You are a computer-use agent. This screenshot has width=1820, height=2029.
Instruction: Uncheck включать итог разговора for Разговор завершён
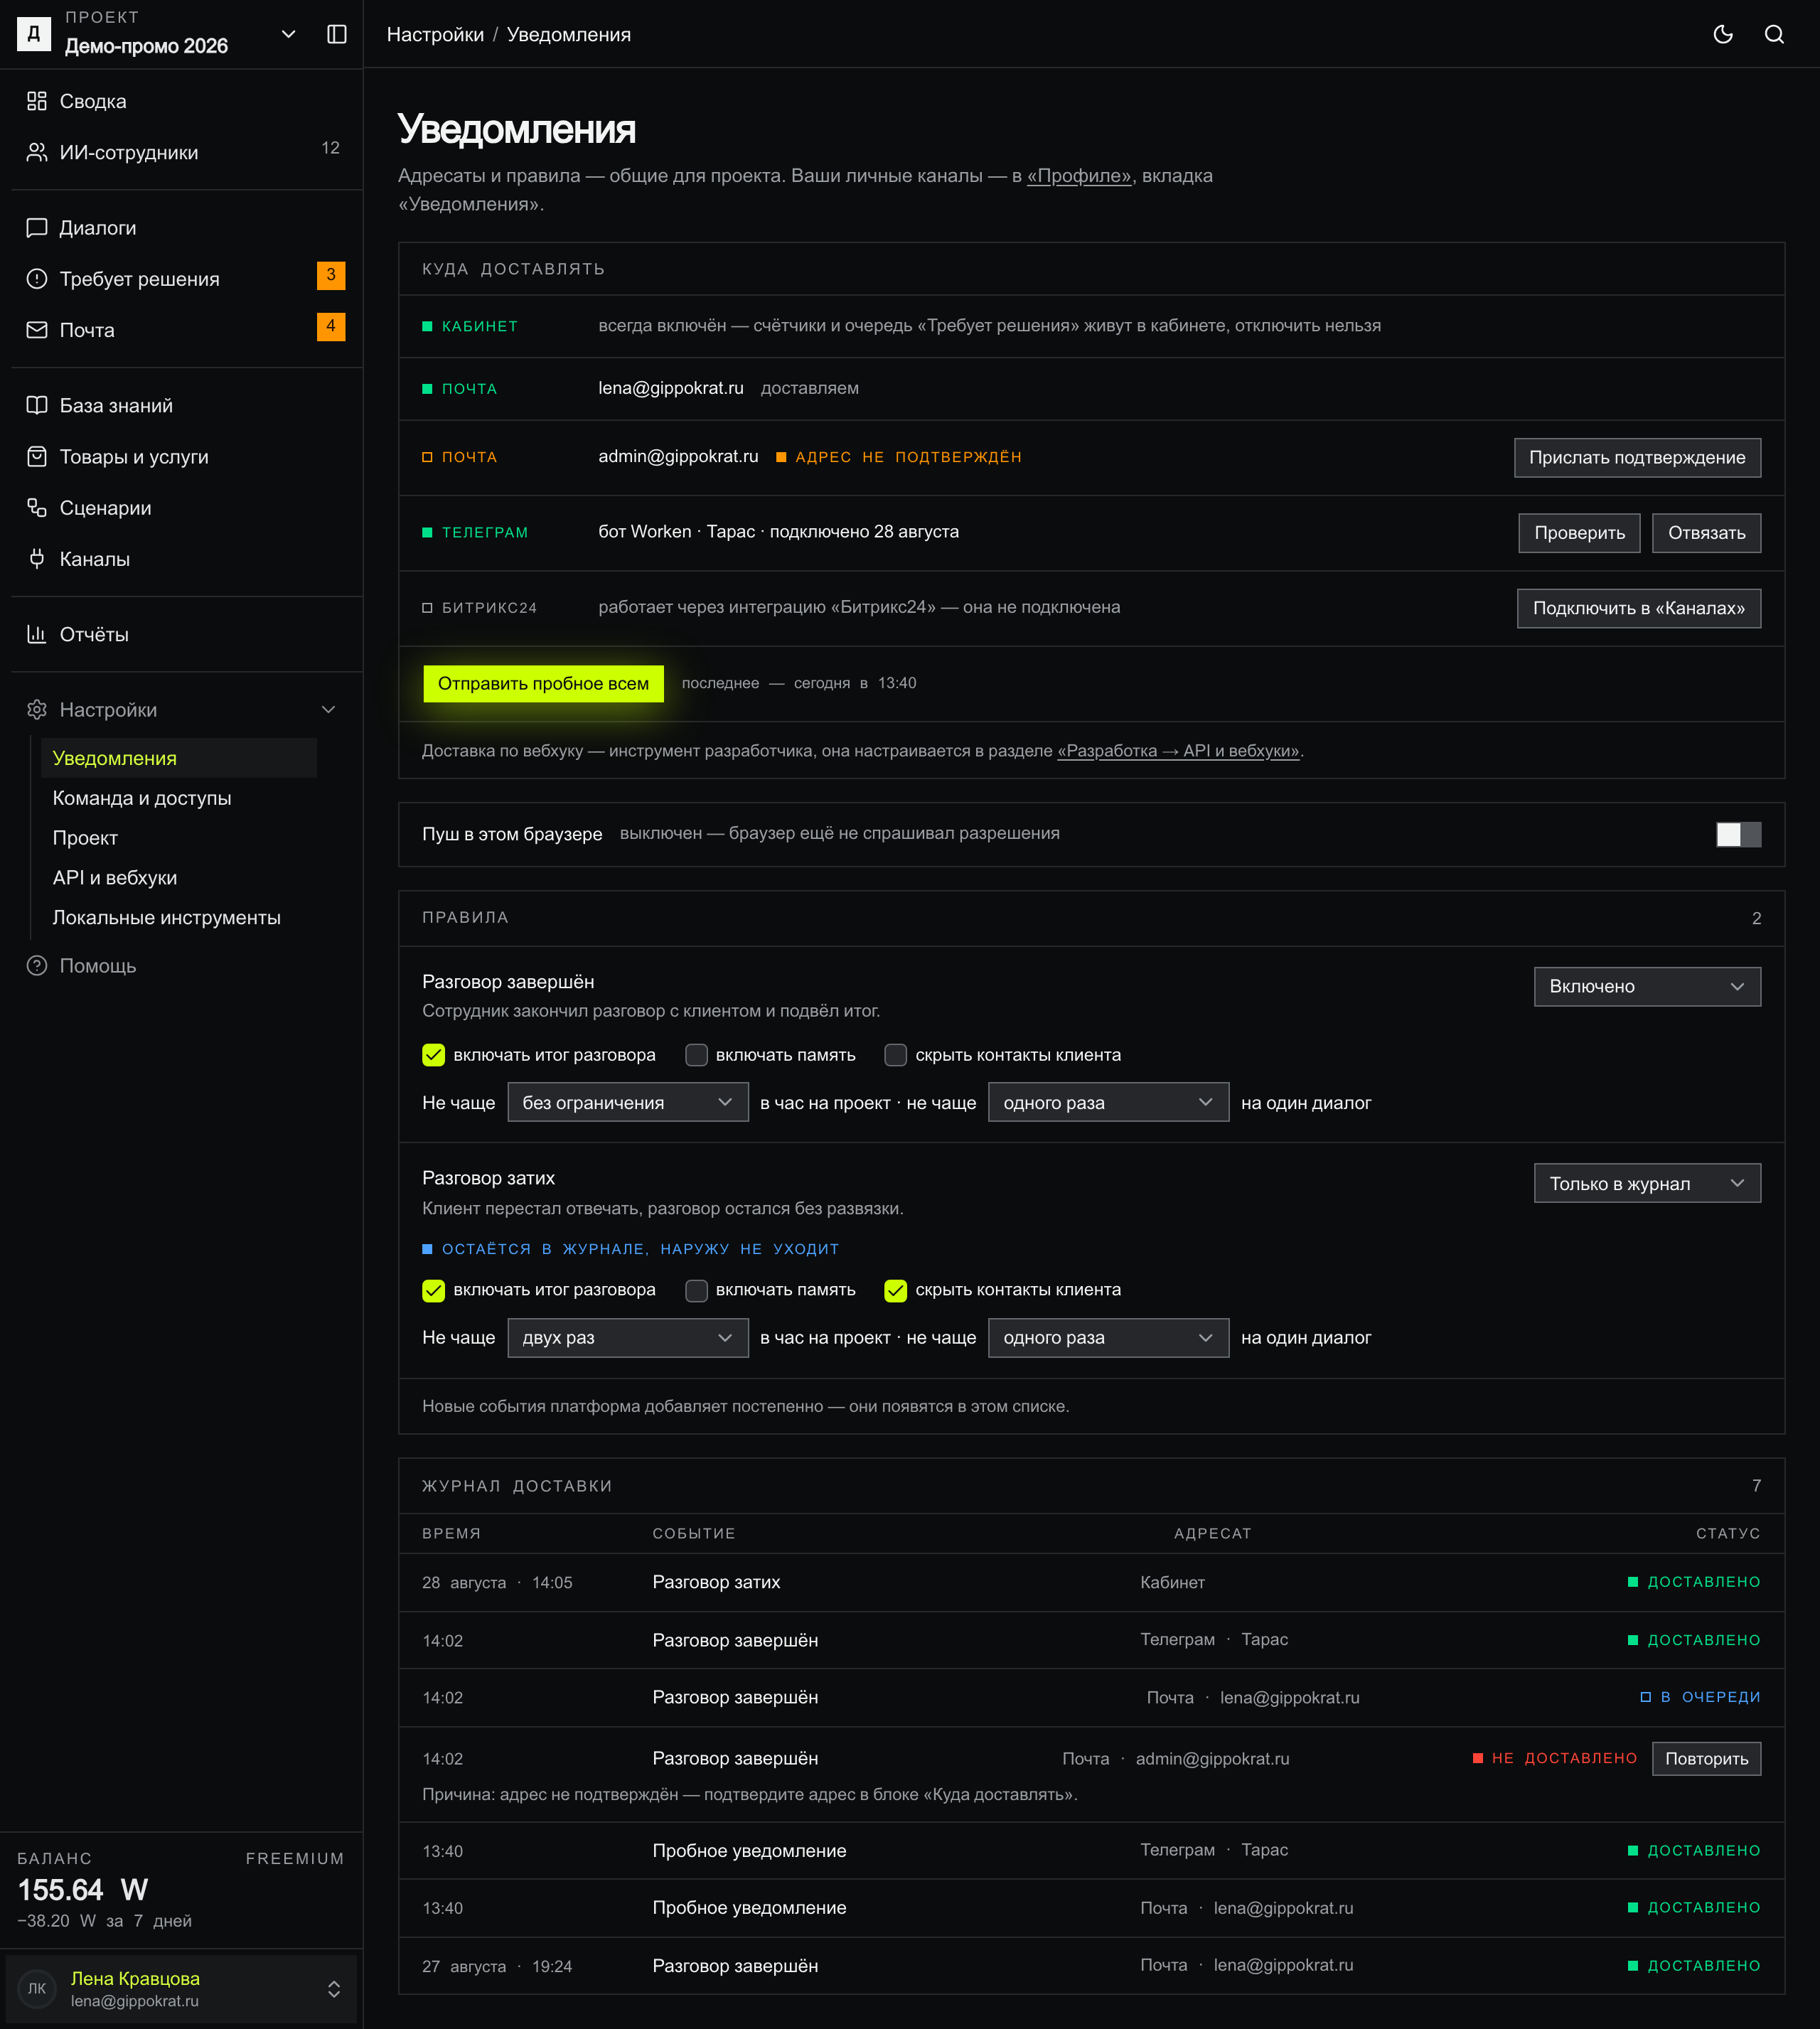(x=433, y=1055)
